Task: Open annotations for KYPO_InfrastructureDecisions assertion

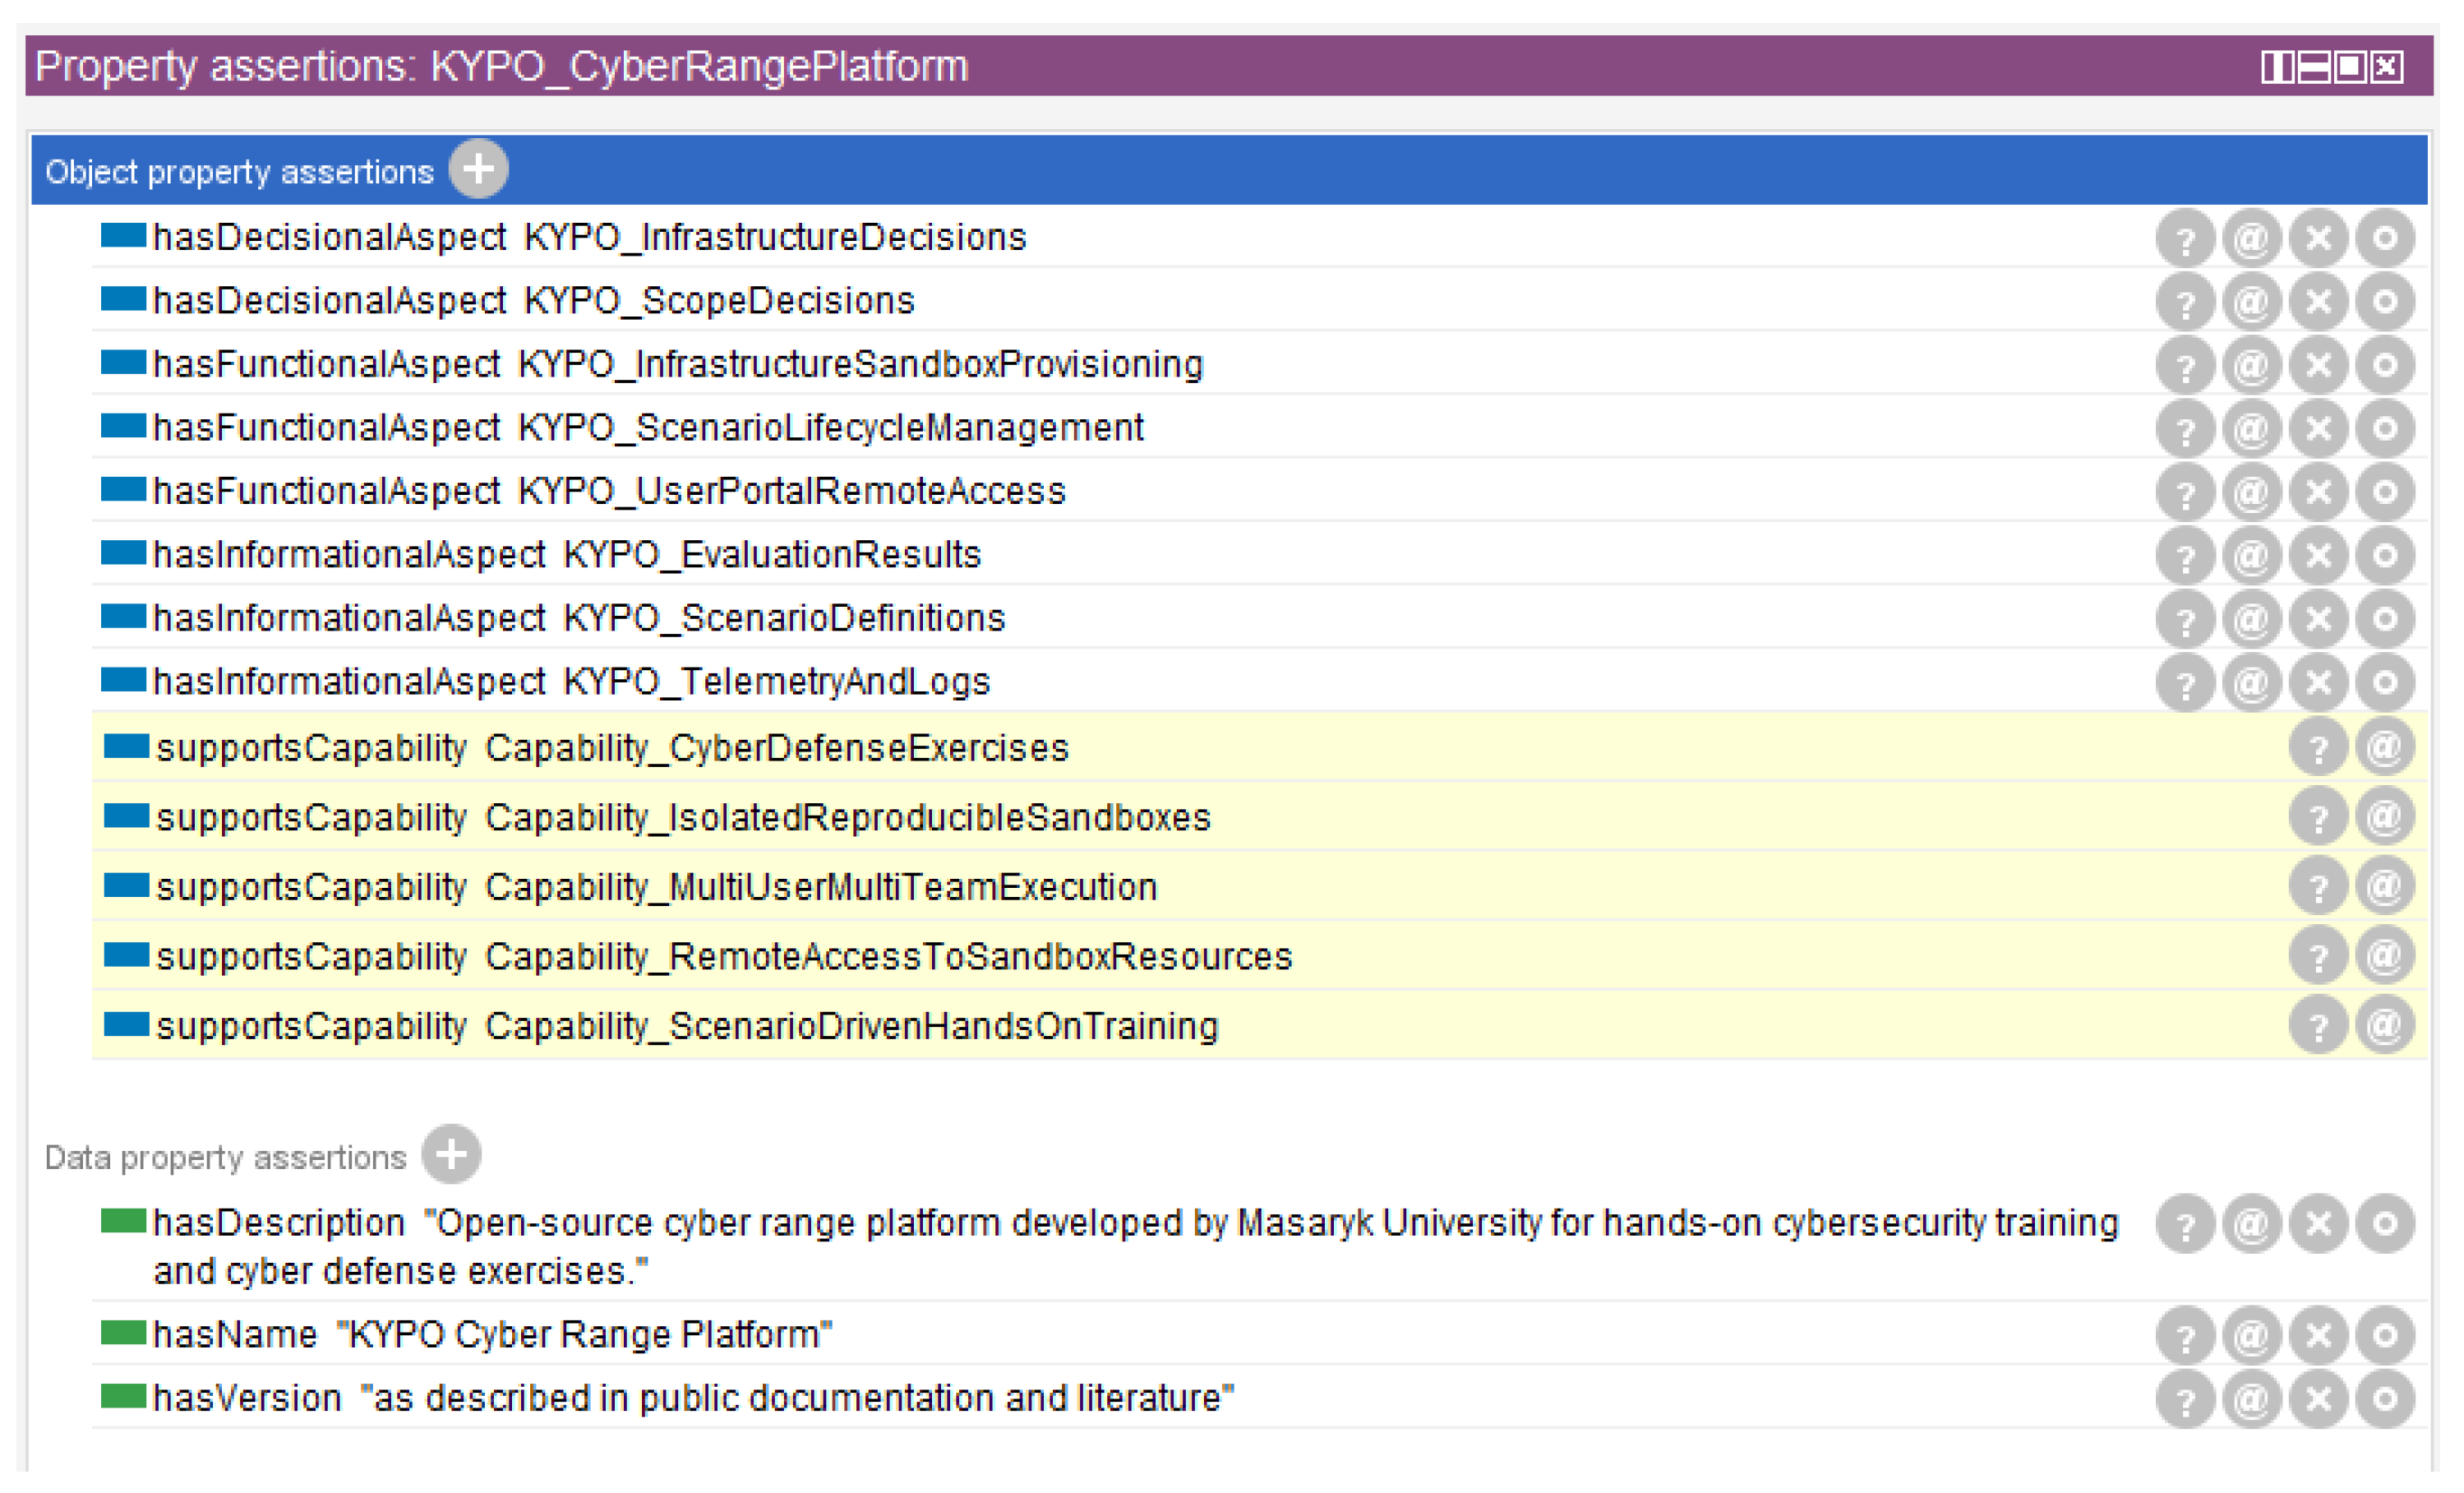Action: coord(2252,238)
